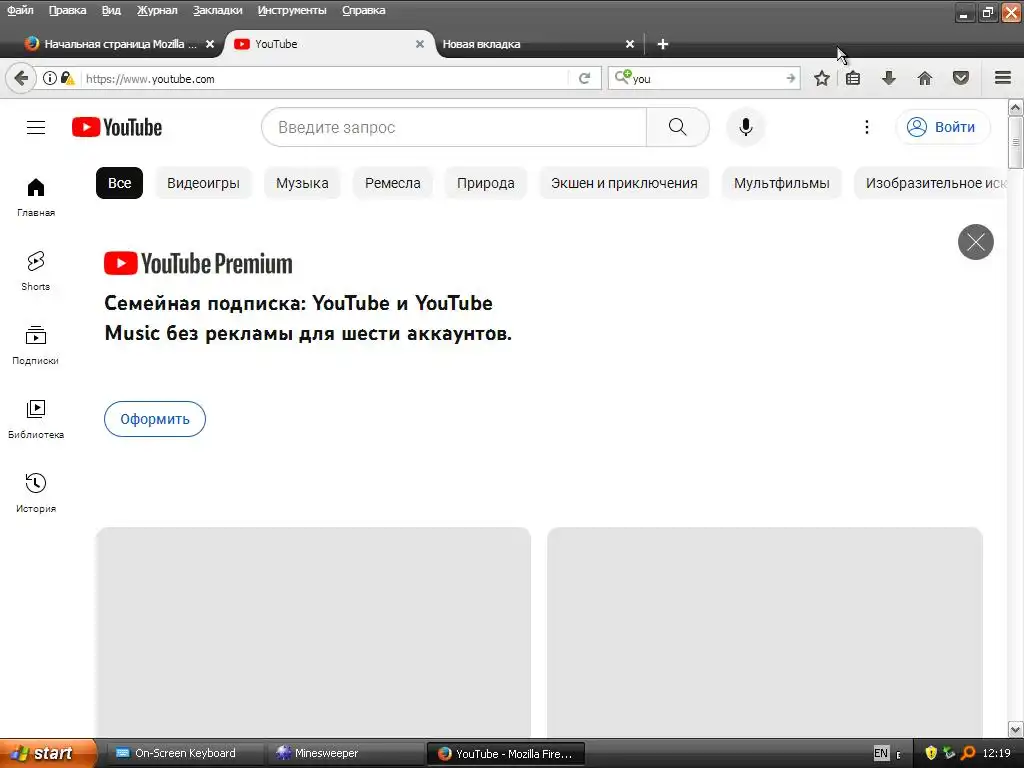Open the YouTube hamburger guide menu
Viewport: 1024px width, 768px height.
coord(36,127)
